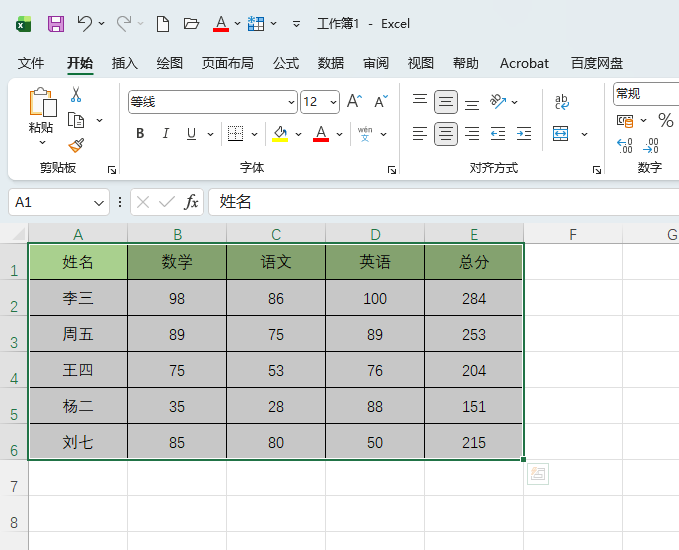Align text left

(420, 134)
